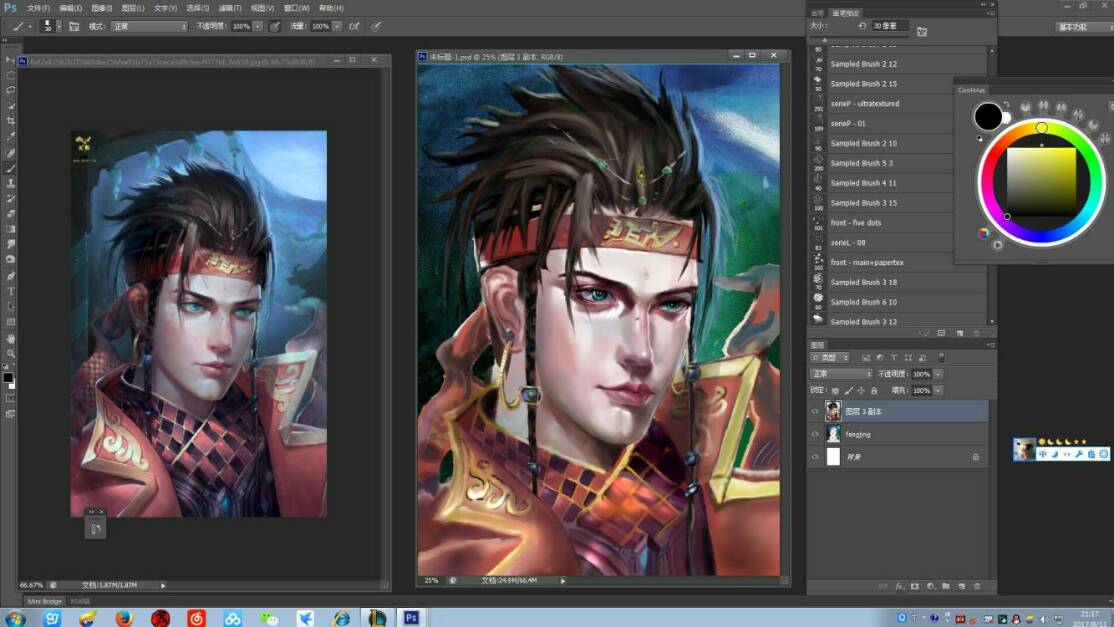The width and height of the screenshot is (1114, 627).
Task: Open the 滤镜(T) menu
Action: [230, 8]
